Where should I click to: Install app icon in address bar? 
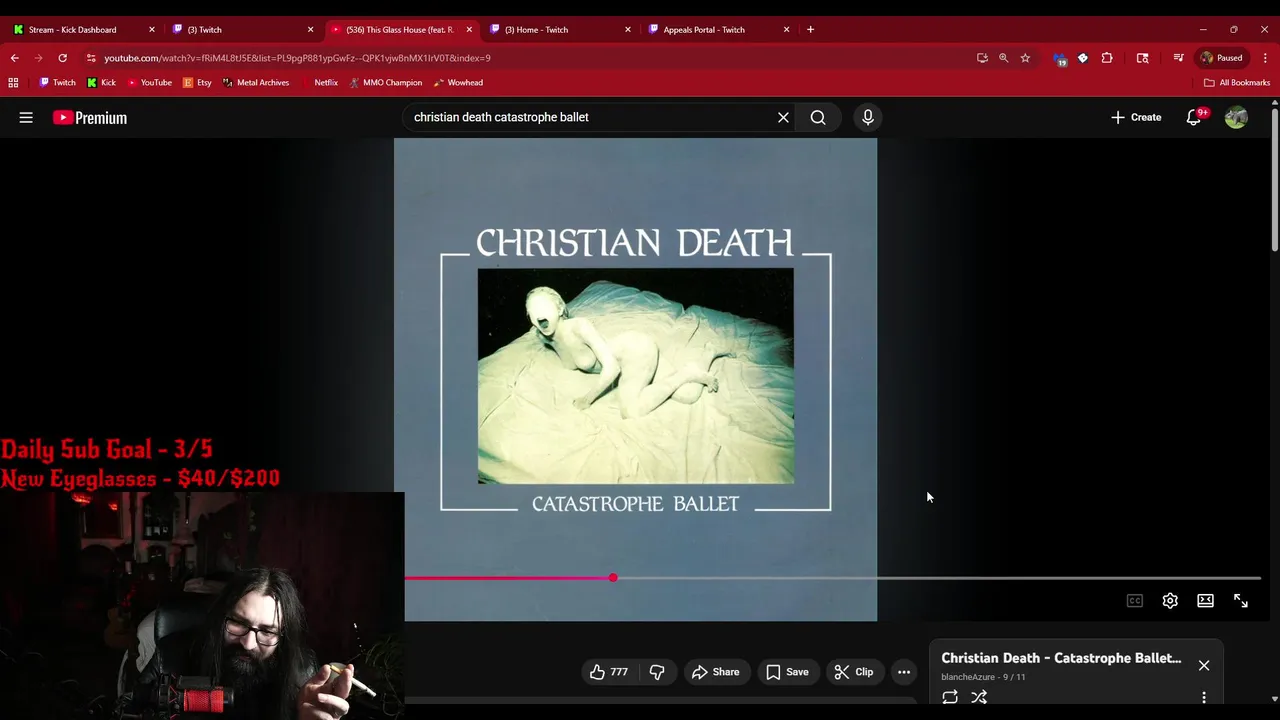point(982,58)
